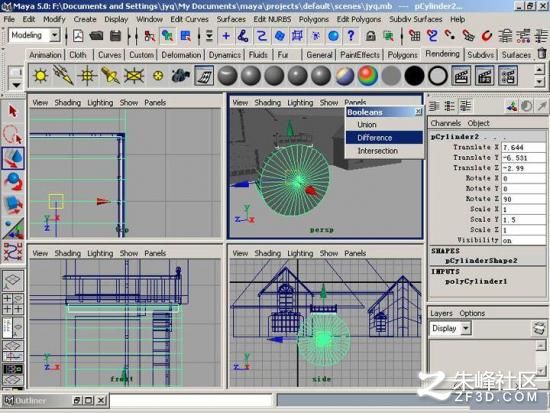Click the trash can shelf icon
Viewport: 550px width, 413px height.
tap(542, 54)
